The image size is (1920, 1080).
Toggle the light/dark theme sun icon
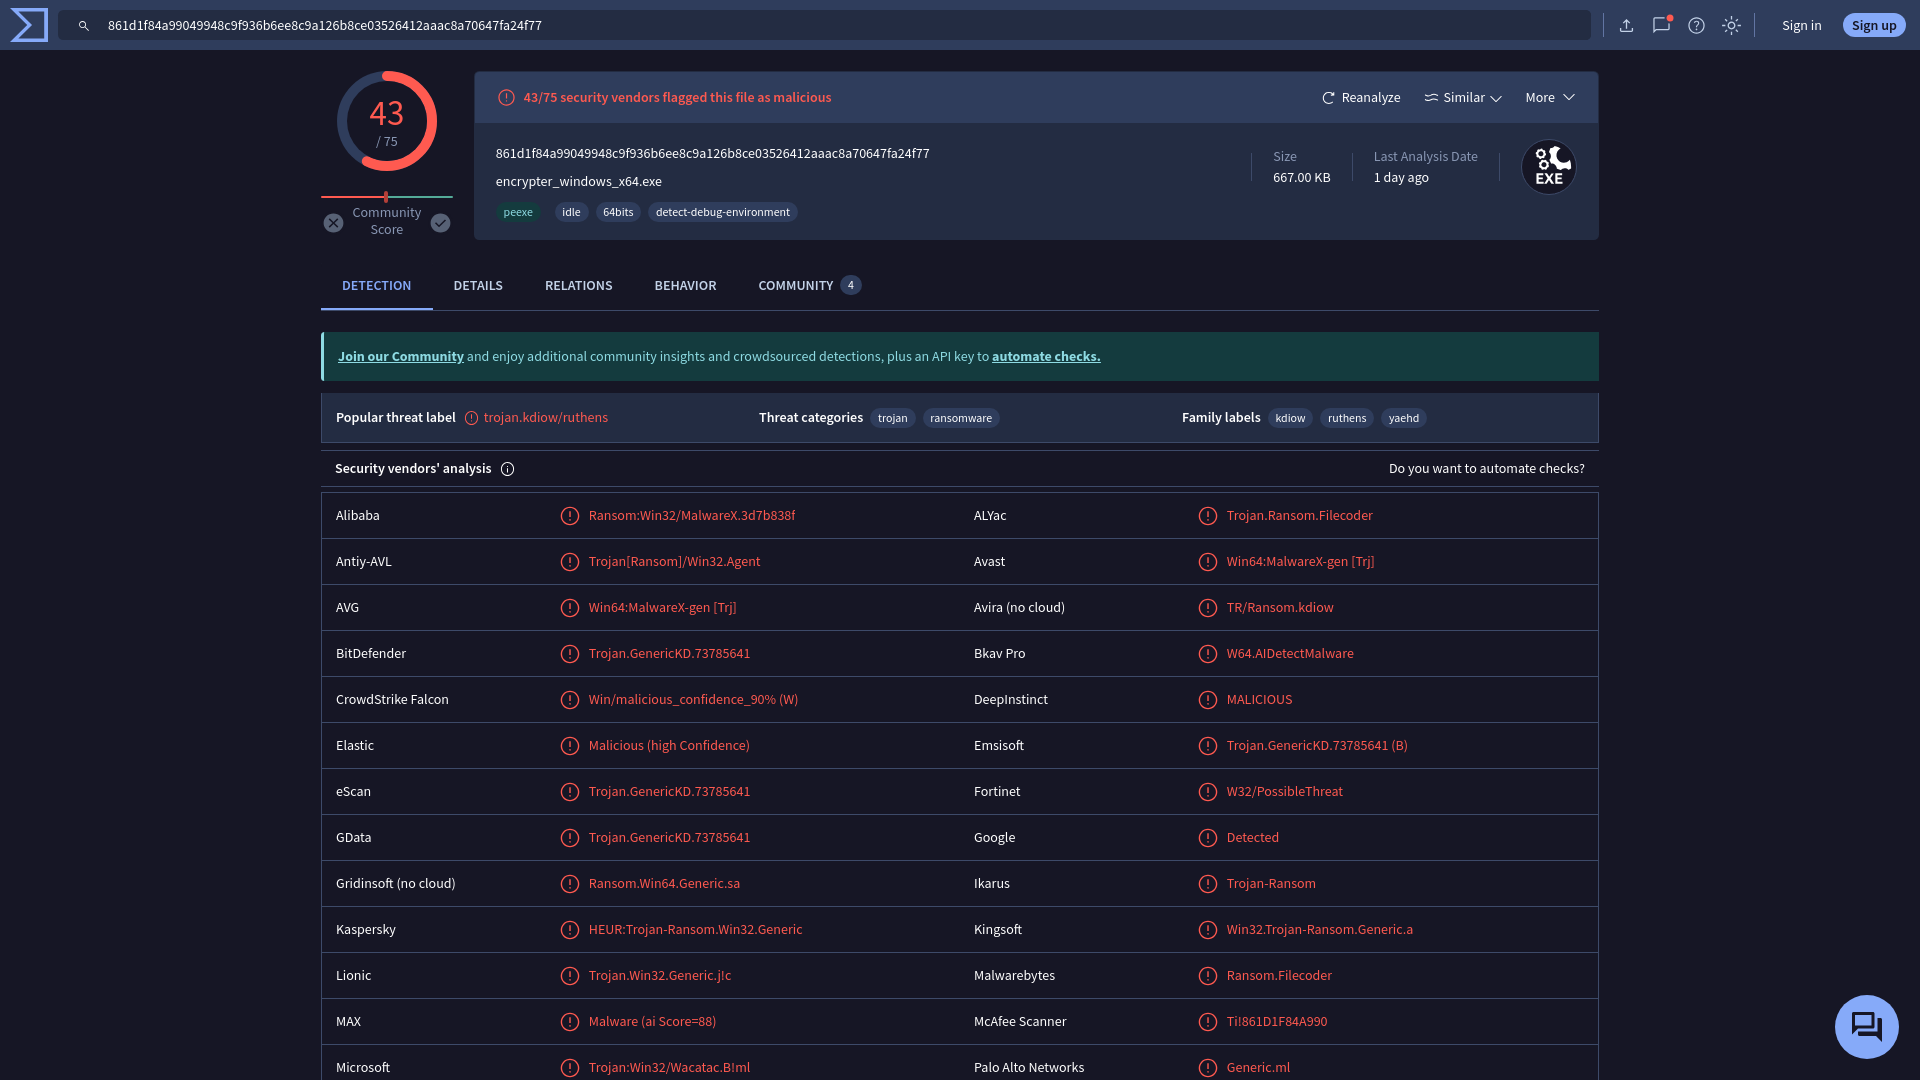(x=1731, y=26)
